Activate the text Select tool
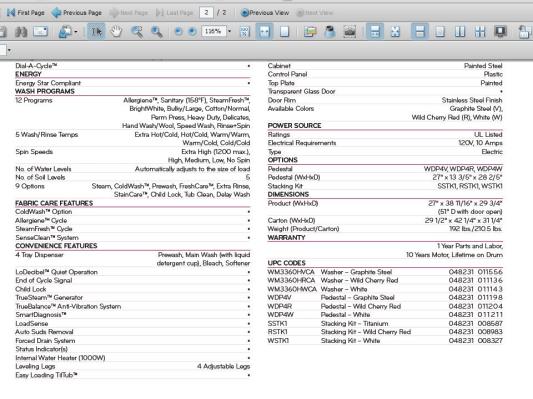 (96, 32)
